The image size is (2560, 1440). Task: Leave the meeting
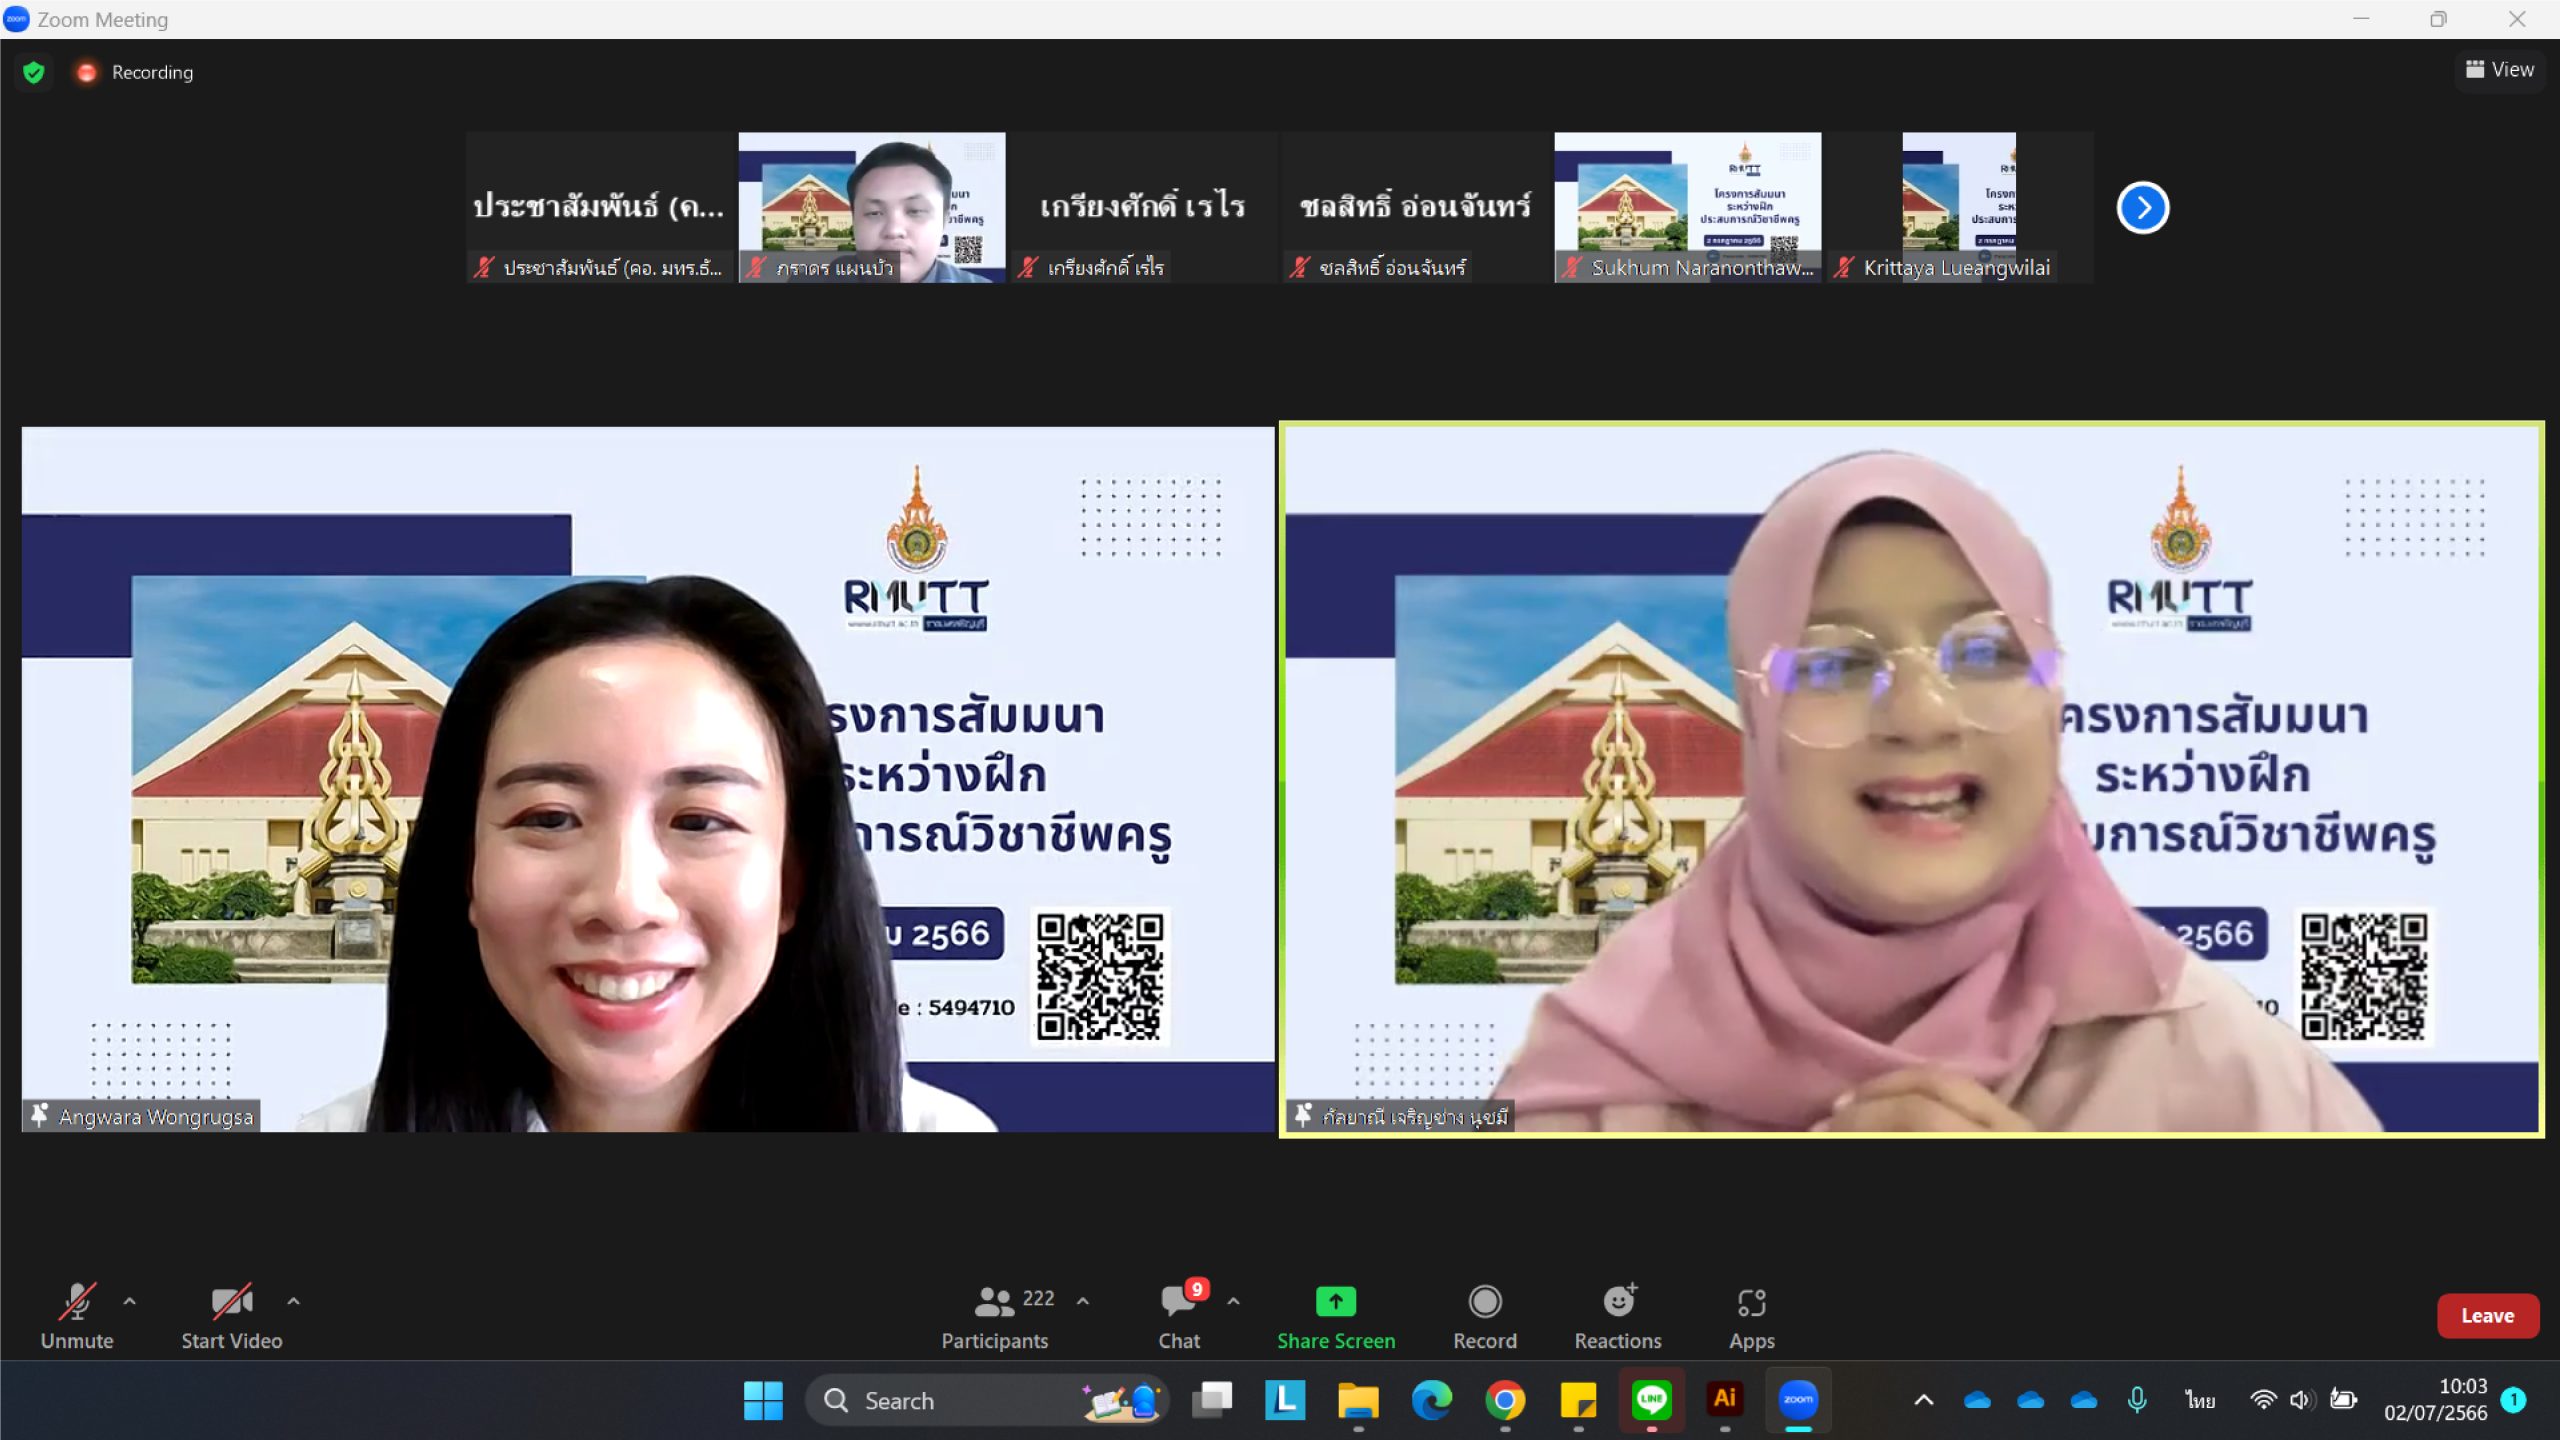pos(2487,1315)
